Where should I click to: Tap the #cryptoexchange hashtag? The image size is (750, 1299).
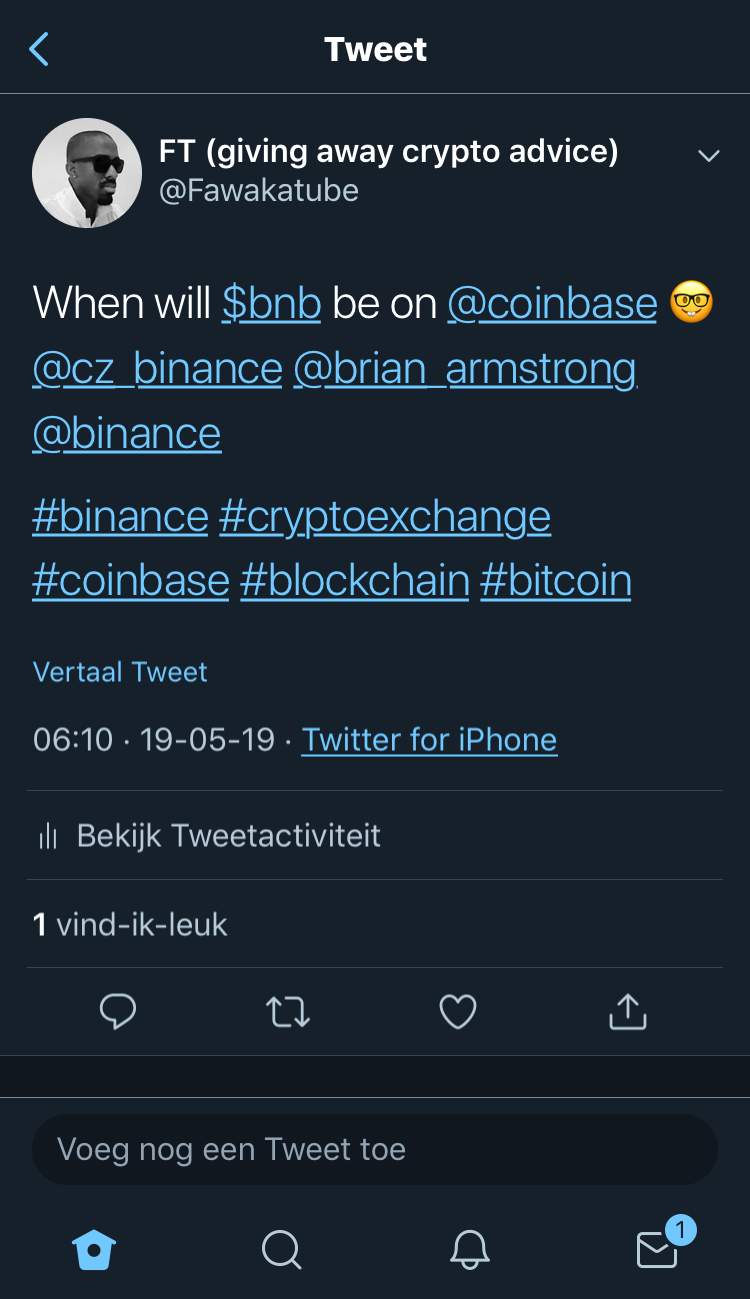[384, 517]
